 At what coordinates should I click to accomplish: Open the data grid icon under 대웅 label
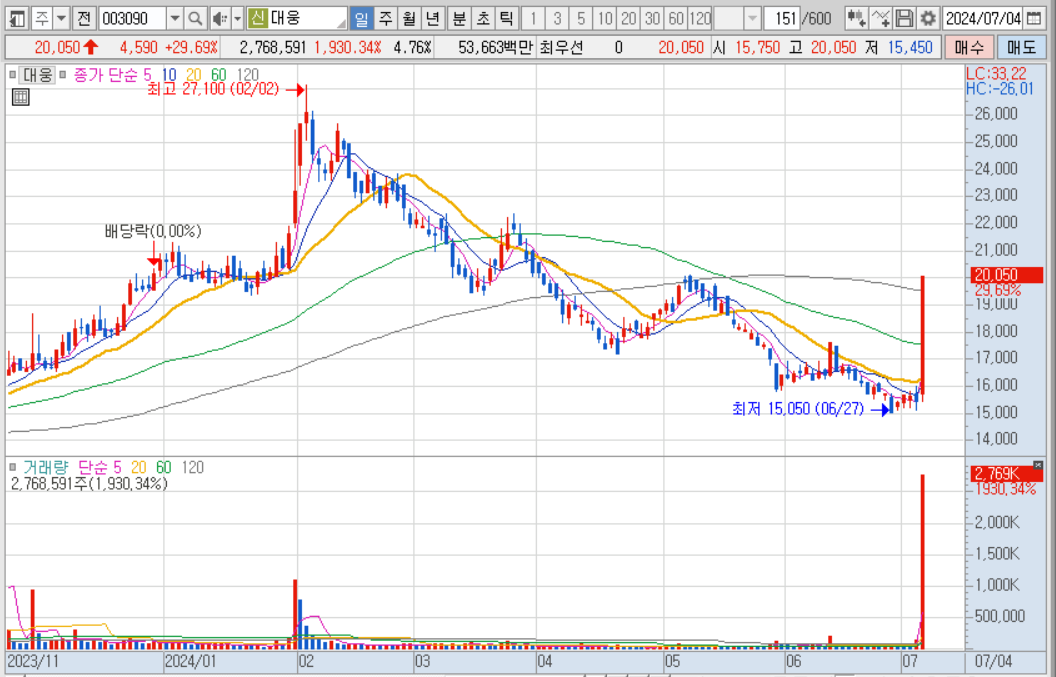(21, 98)
